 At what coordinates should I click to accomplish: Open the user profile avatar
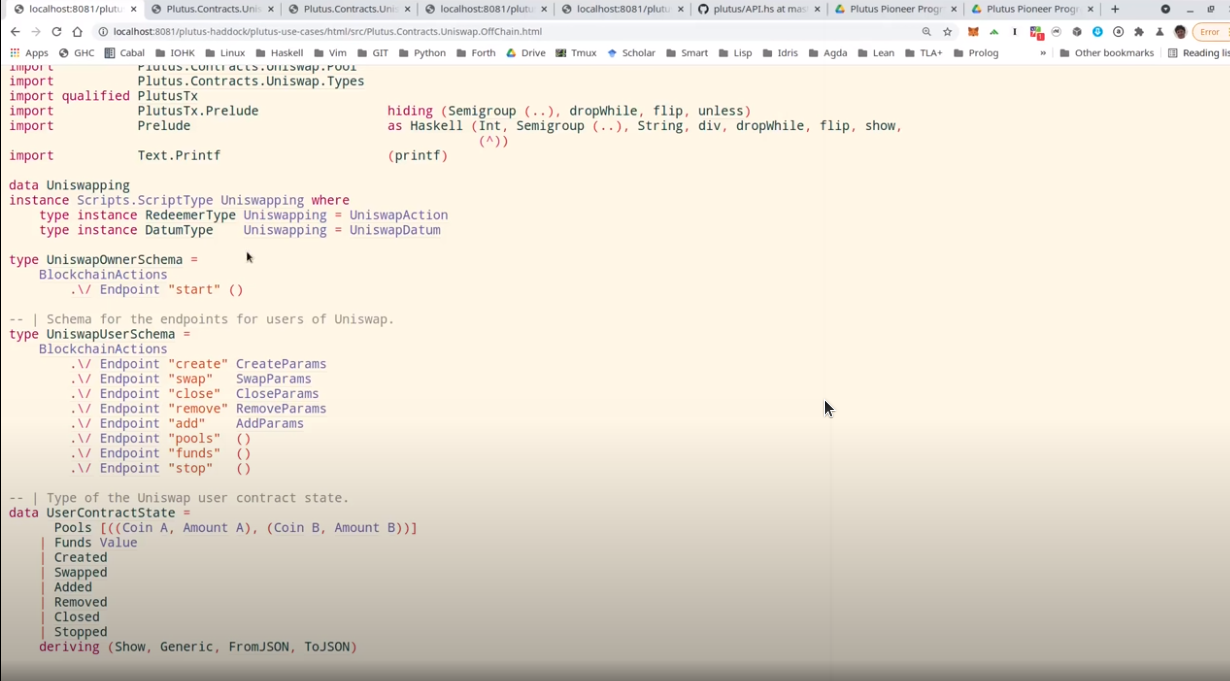pos(1180,32)
